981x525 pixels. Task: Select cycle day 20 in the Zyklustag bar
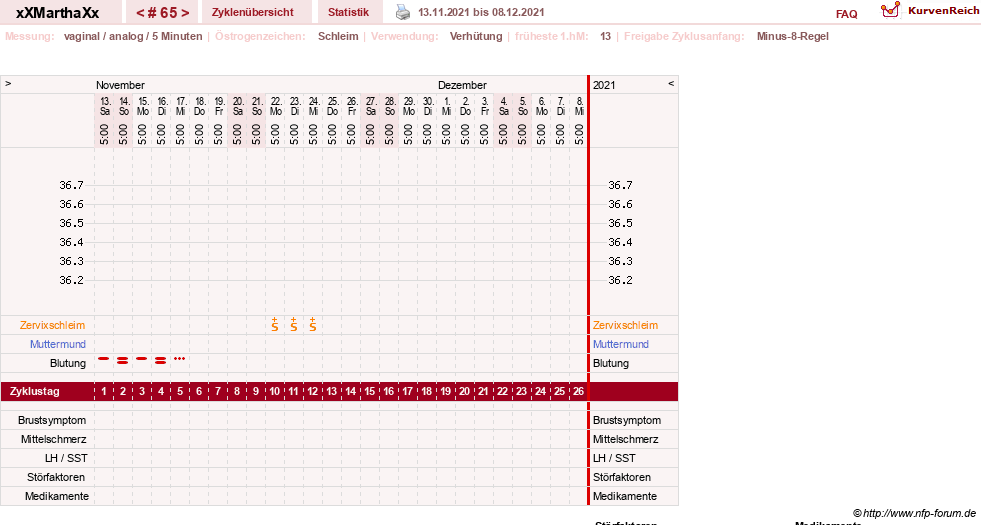[x=464, y=391]
